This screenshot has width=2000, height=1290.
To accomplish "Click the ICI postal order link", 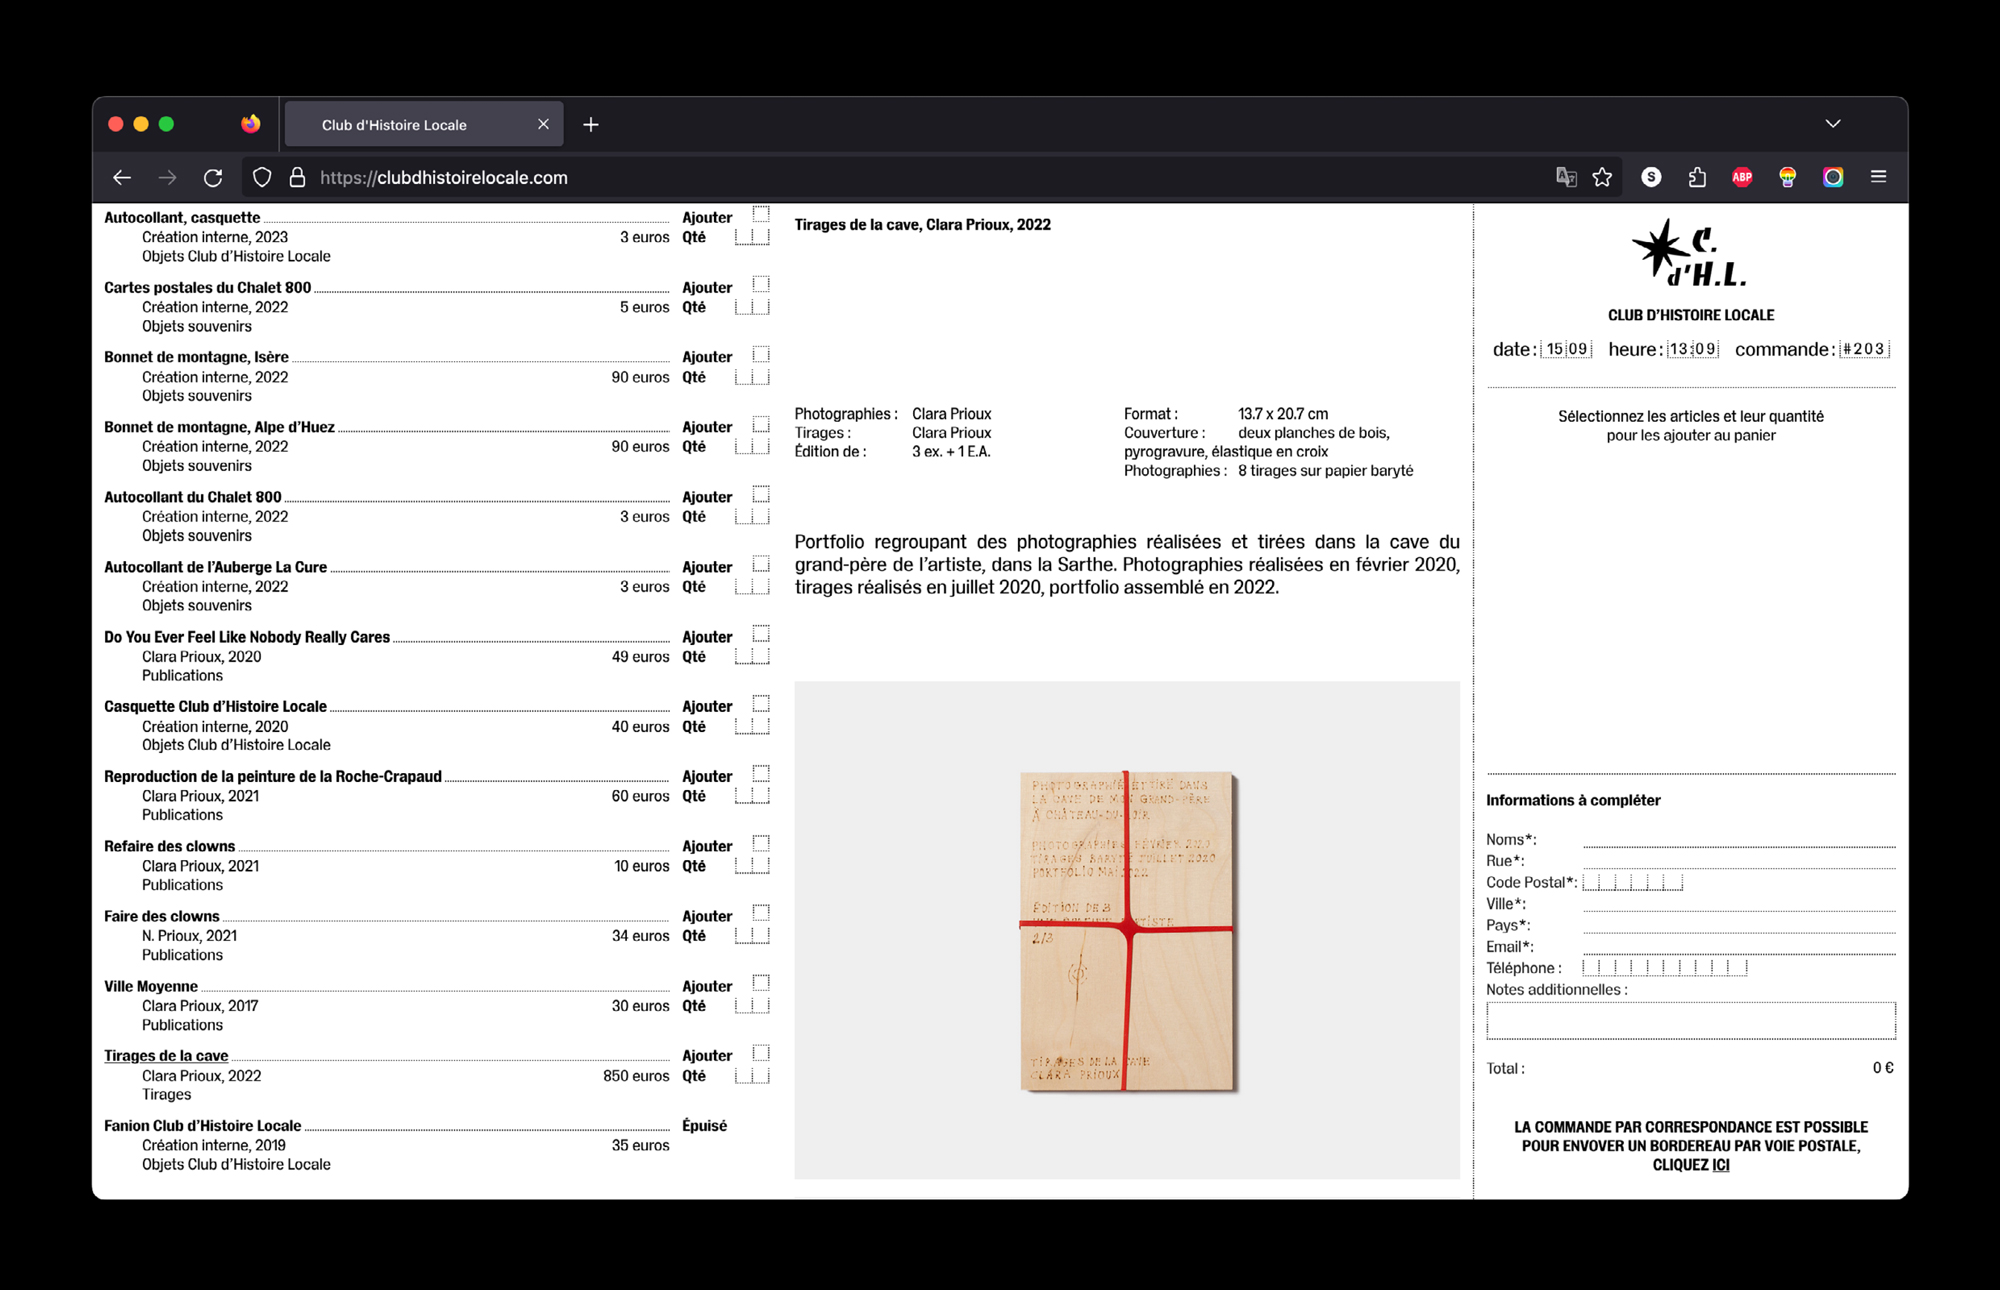I will click(1720, 1165).
